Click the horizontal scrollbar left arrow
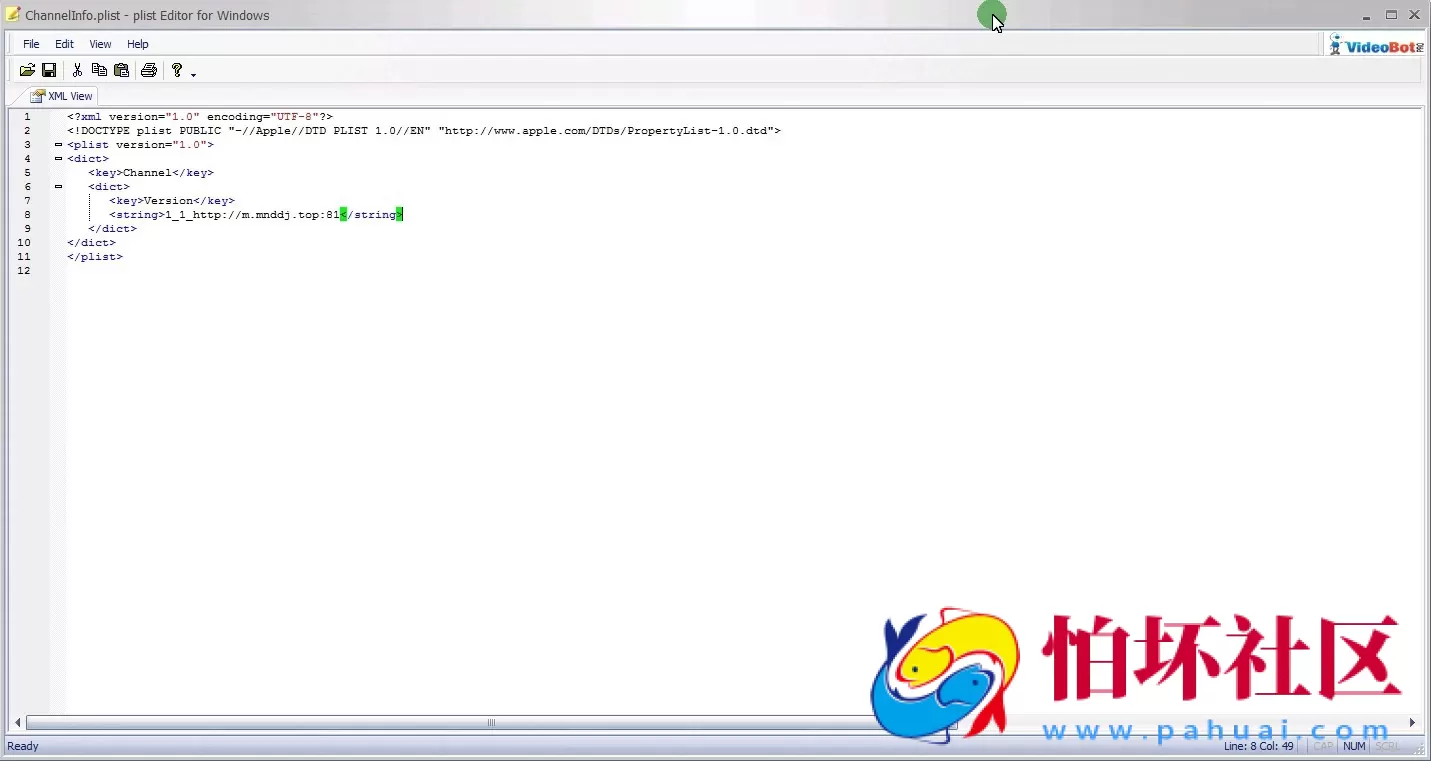The height and width of the screenshot is (761, 1431). pos(18,722)
